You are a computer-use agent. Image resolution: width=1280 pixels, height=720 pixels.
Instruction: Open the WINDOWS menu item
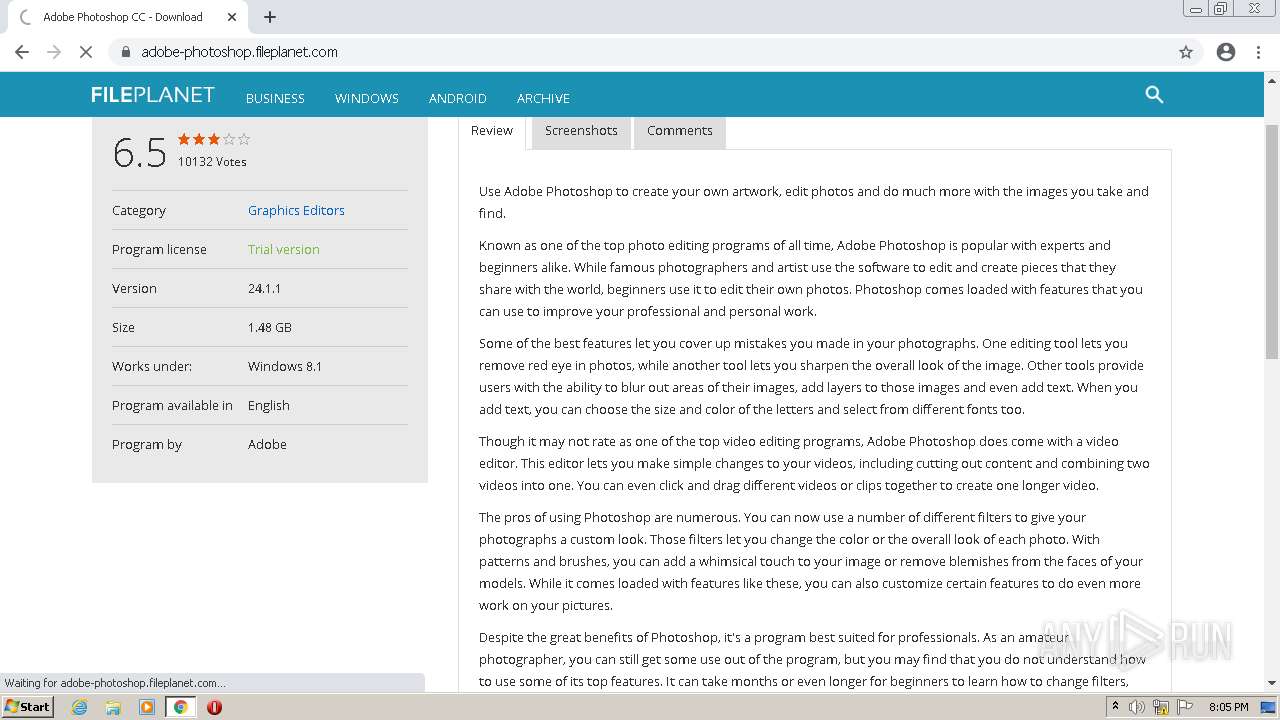(x=367, y=98)
